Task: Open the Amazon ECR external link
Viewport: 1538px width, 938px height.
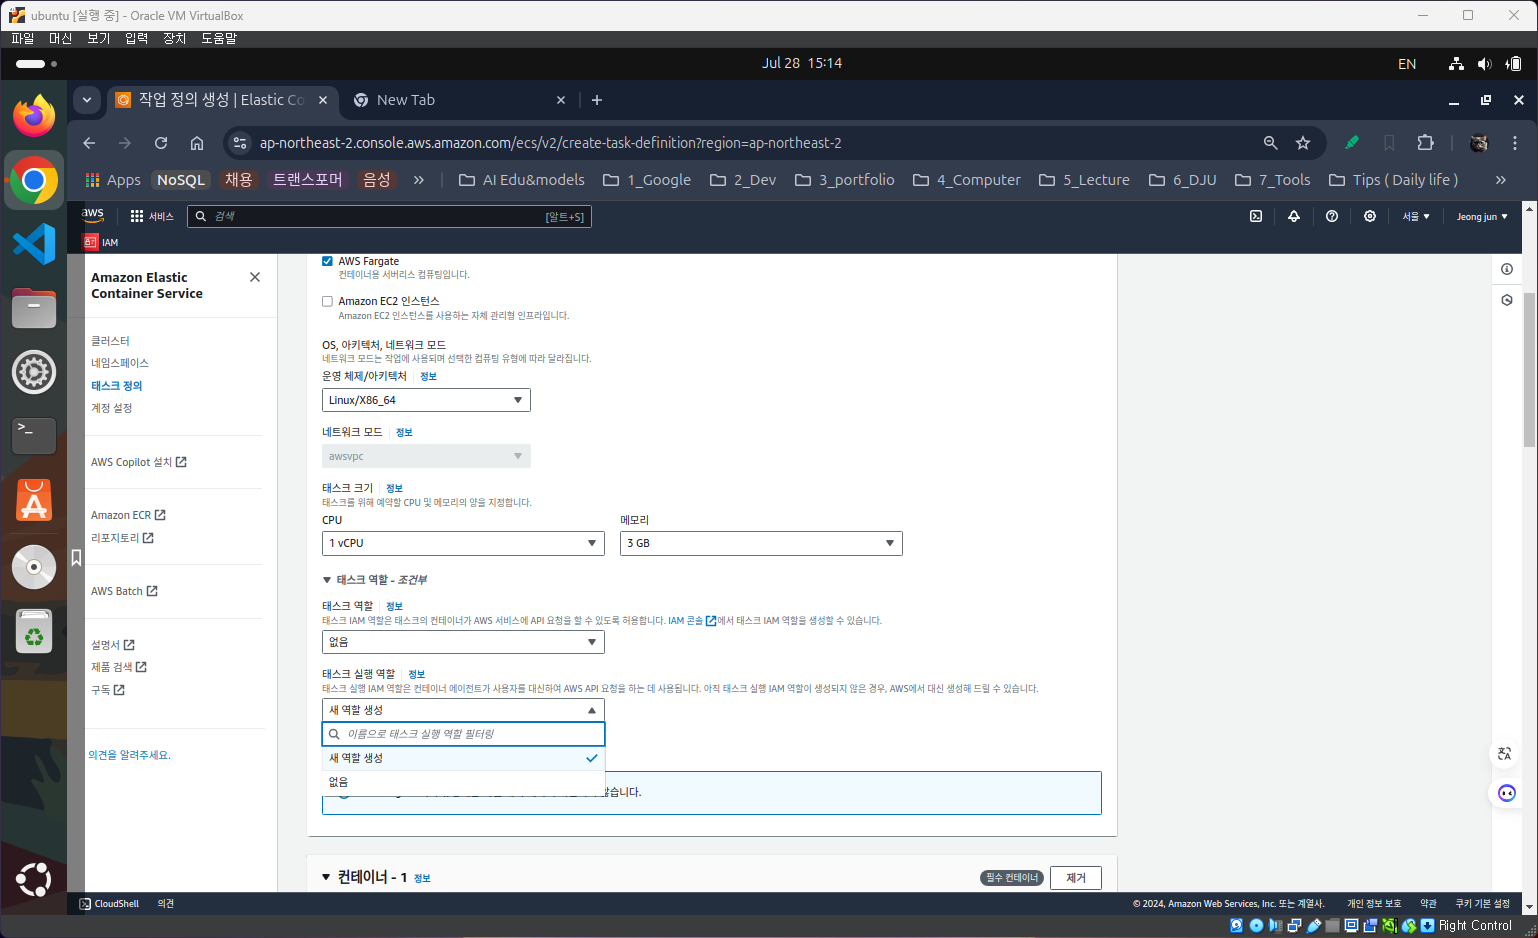Action: tap(128, 515)
